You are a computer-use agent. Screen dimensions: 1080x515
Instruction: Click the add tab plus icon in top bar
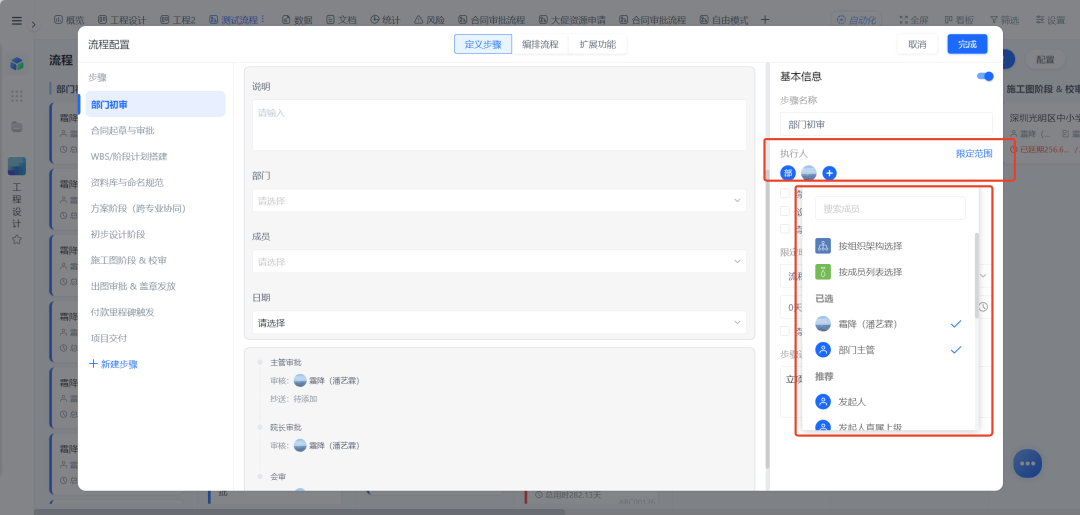click(765, 19)
